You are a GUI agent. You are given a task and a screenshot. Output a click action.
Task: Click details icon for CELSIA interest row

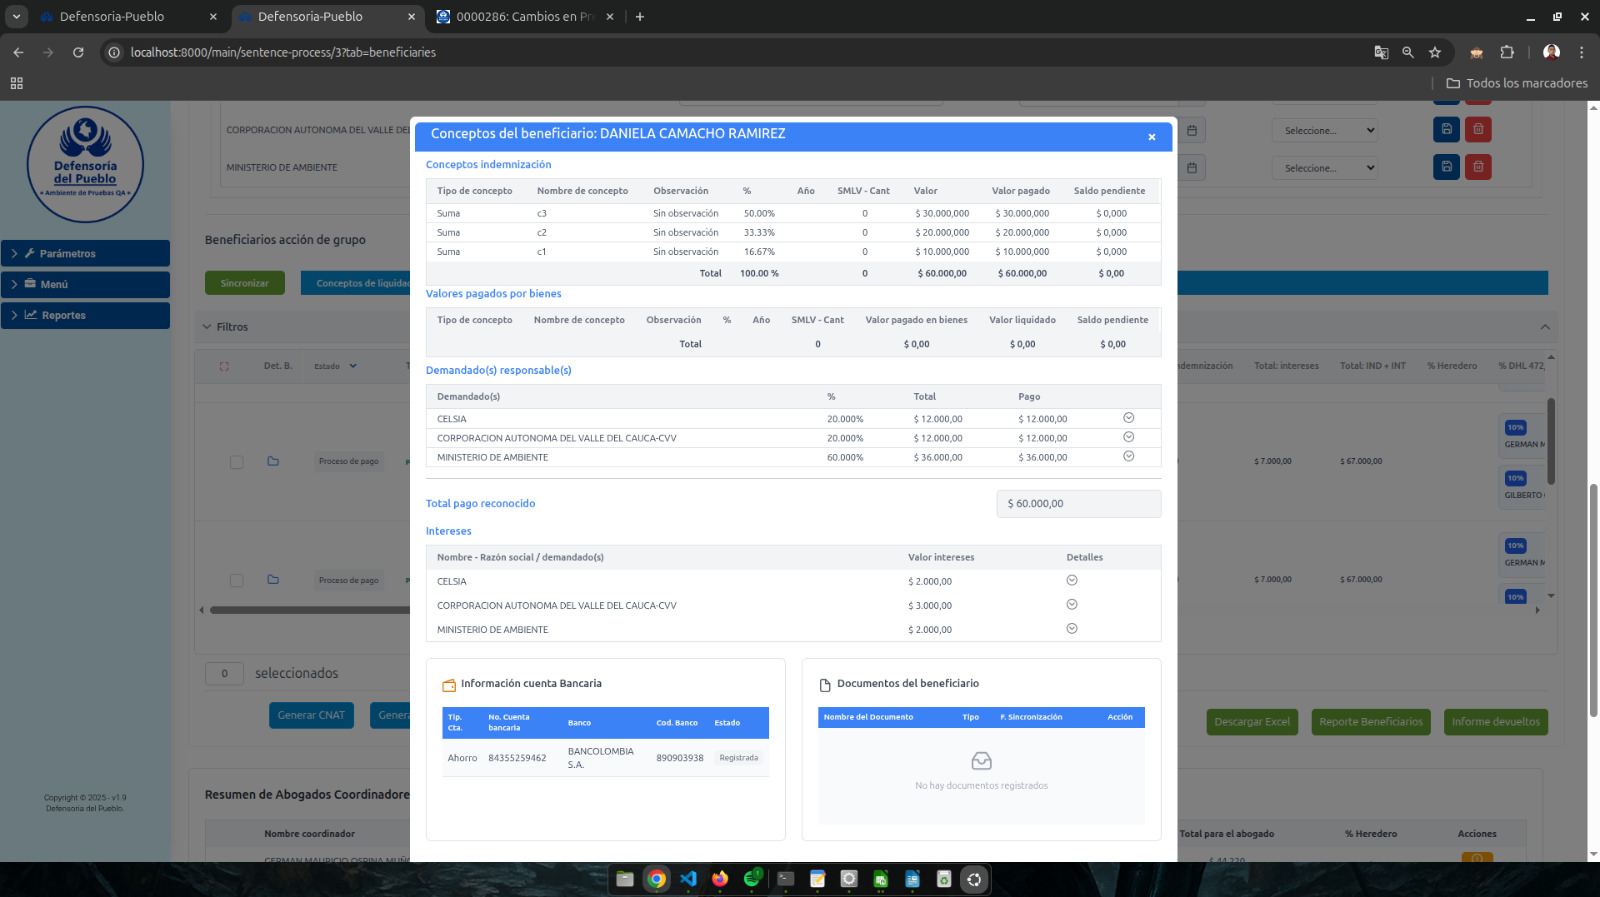tap(1072, 581)
